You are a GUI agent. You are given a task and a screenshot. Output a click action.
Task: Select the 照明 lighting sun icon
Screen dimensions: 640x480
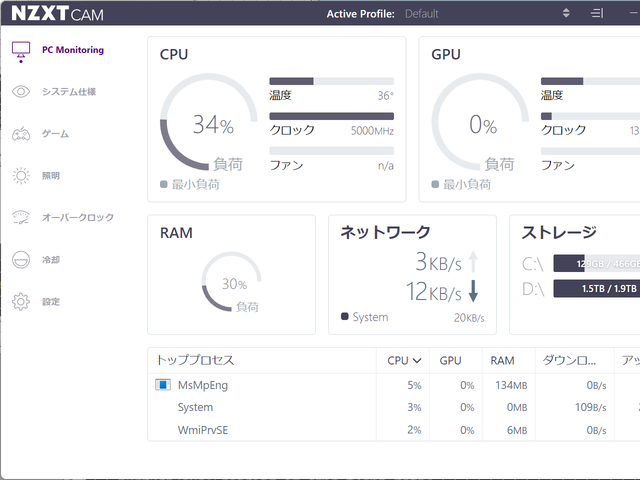[x=21, y=176]
